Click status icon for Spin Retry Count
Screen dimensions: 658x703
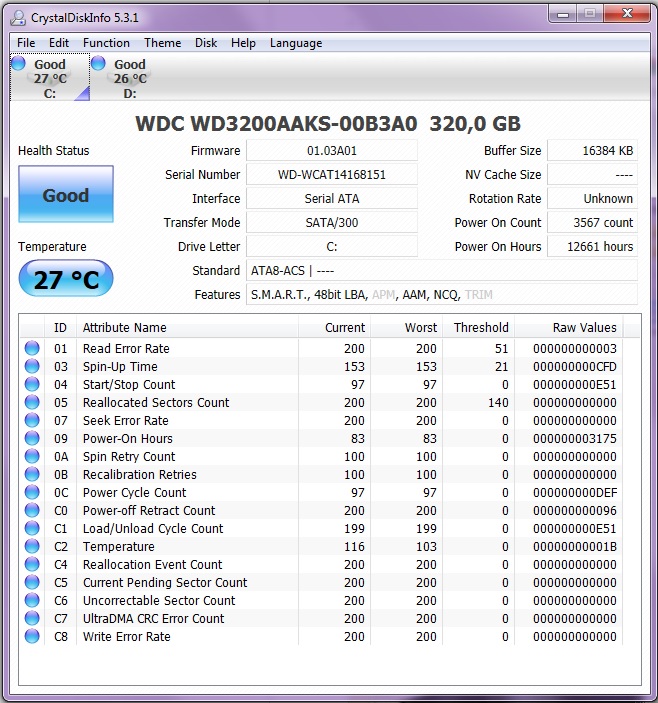(x=32, y=456)
